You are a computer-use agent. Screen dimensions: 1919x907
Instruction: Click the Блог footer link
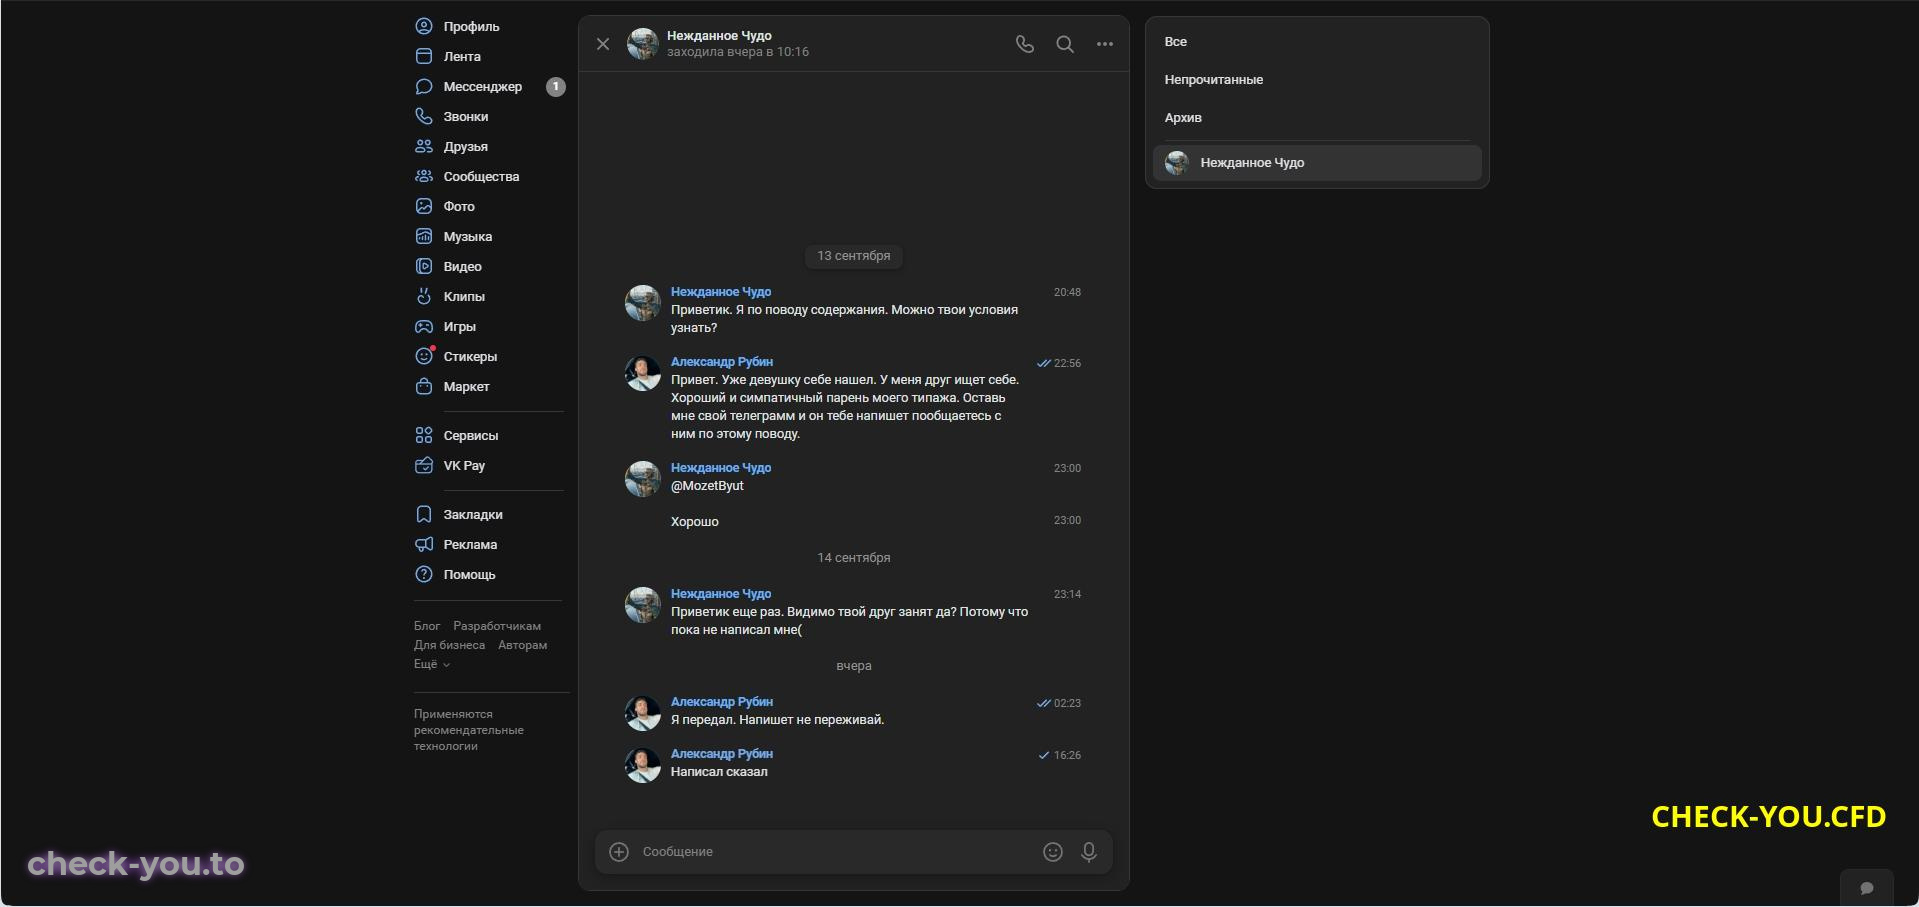427,626
